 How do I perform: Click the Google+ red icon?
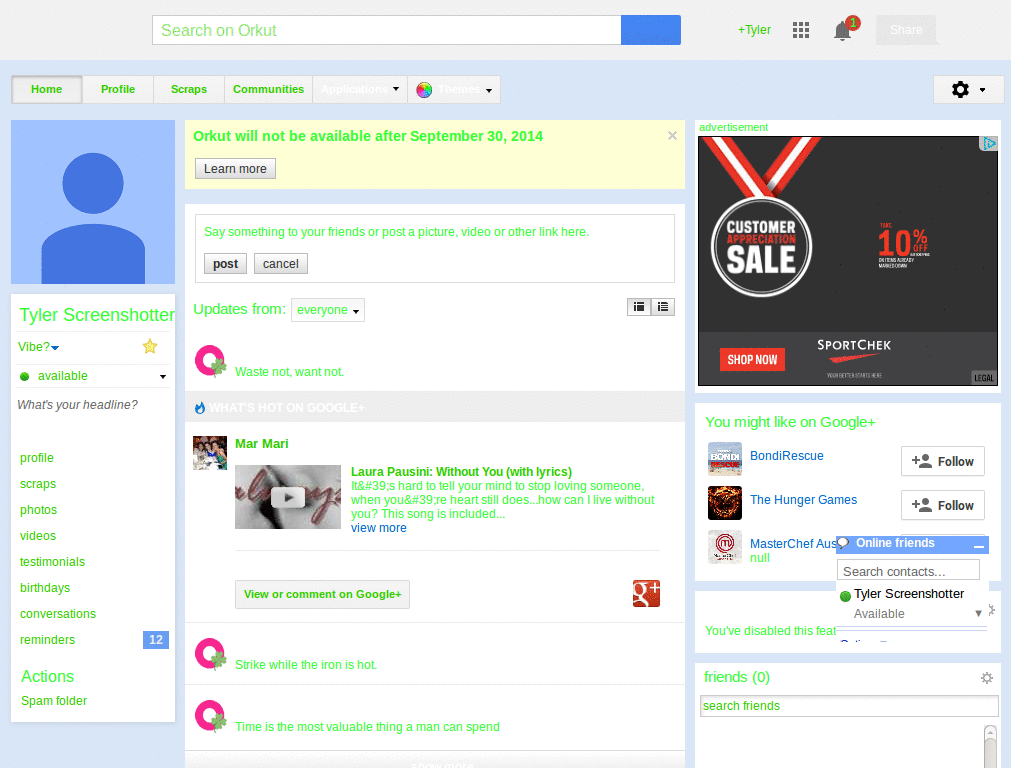point(646,594)
